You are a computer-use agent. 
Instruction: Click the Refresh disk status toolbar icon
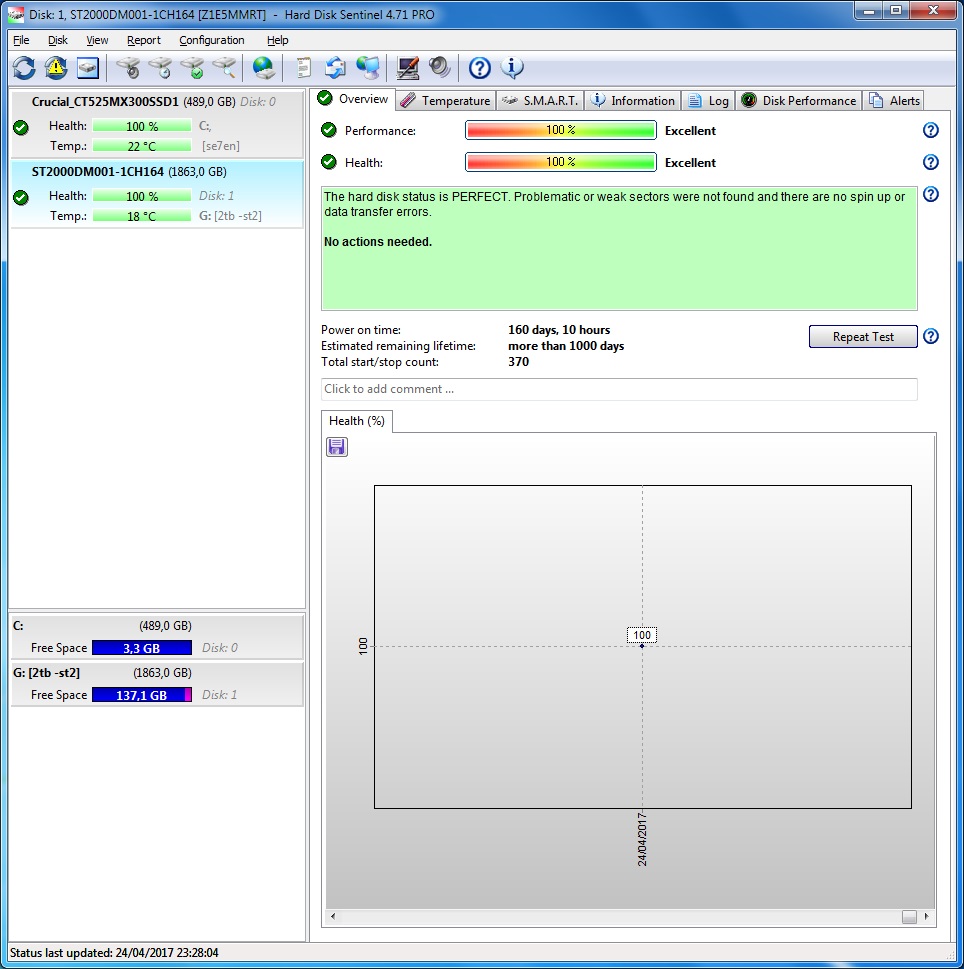pos(24,68)
